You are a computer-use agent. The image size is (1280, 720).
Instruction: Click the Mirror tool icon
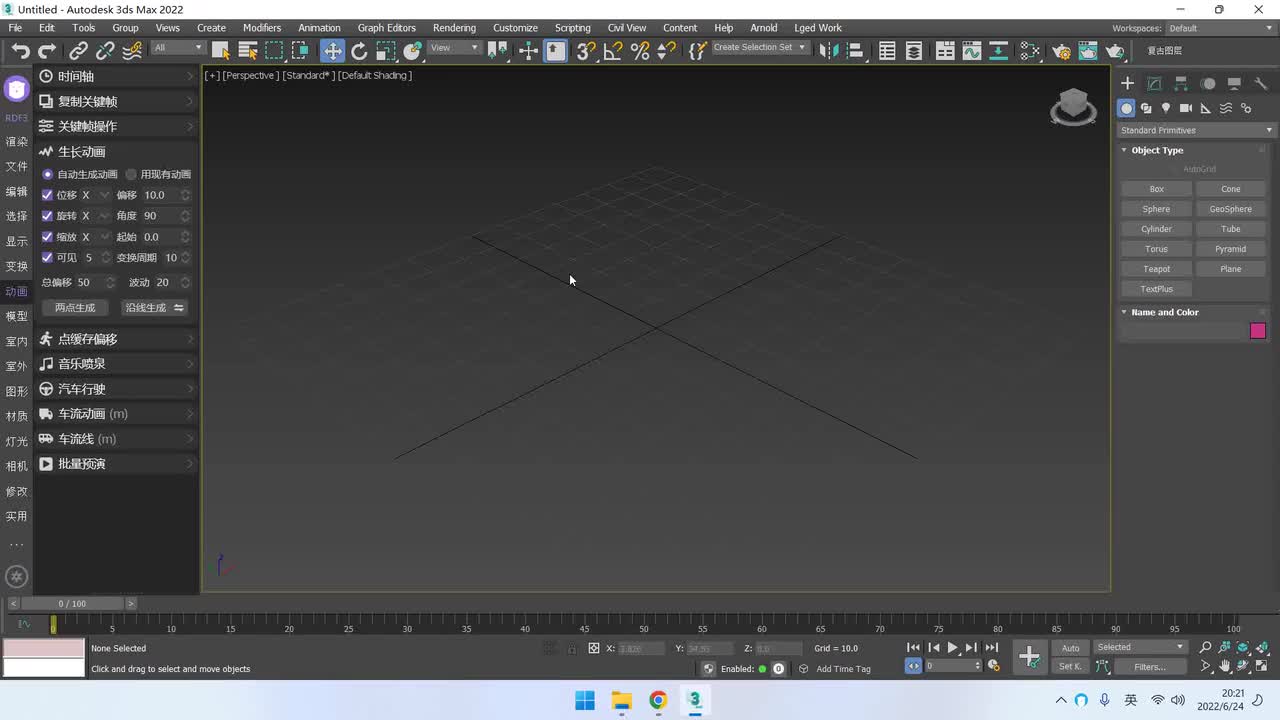tap(828, 51)
